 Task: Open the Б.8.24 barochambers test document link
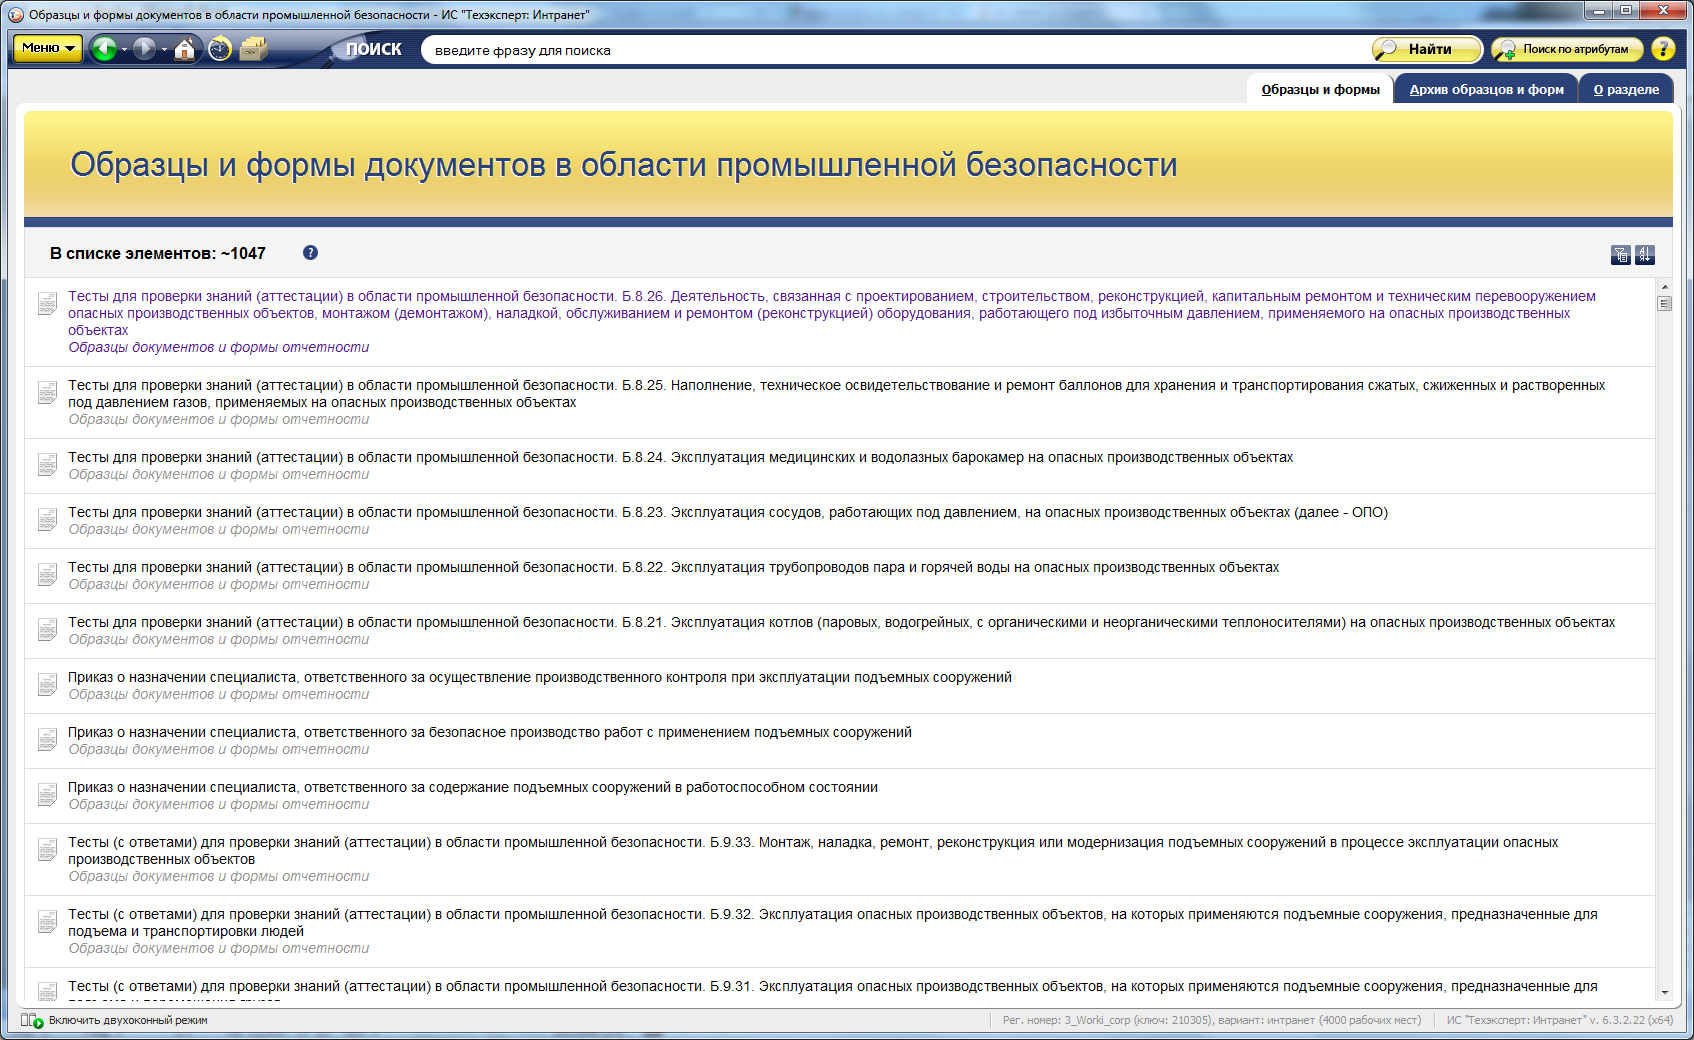[x=680, y=457]
